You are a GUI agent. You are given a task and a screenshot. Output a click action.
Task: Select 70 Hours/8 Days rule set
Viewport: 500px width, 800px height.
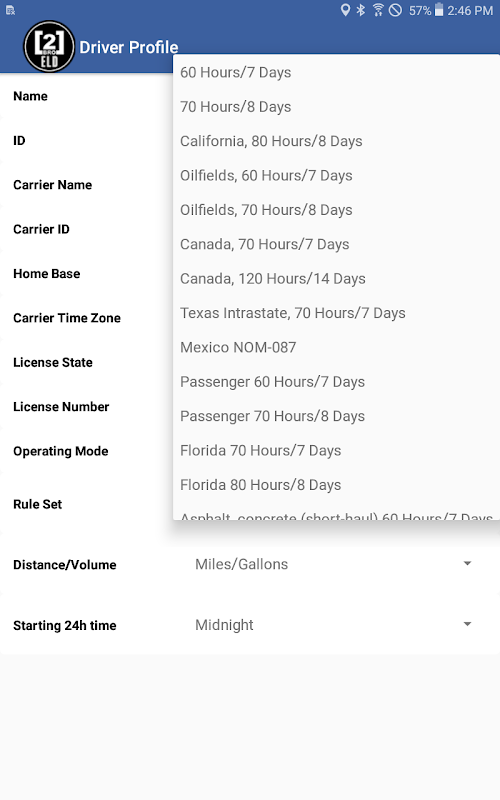tap(336, 107)
